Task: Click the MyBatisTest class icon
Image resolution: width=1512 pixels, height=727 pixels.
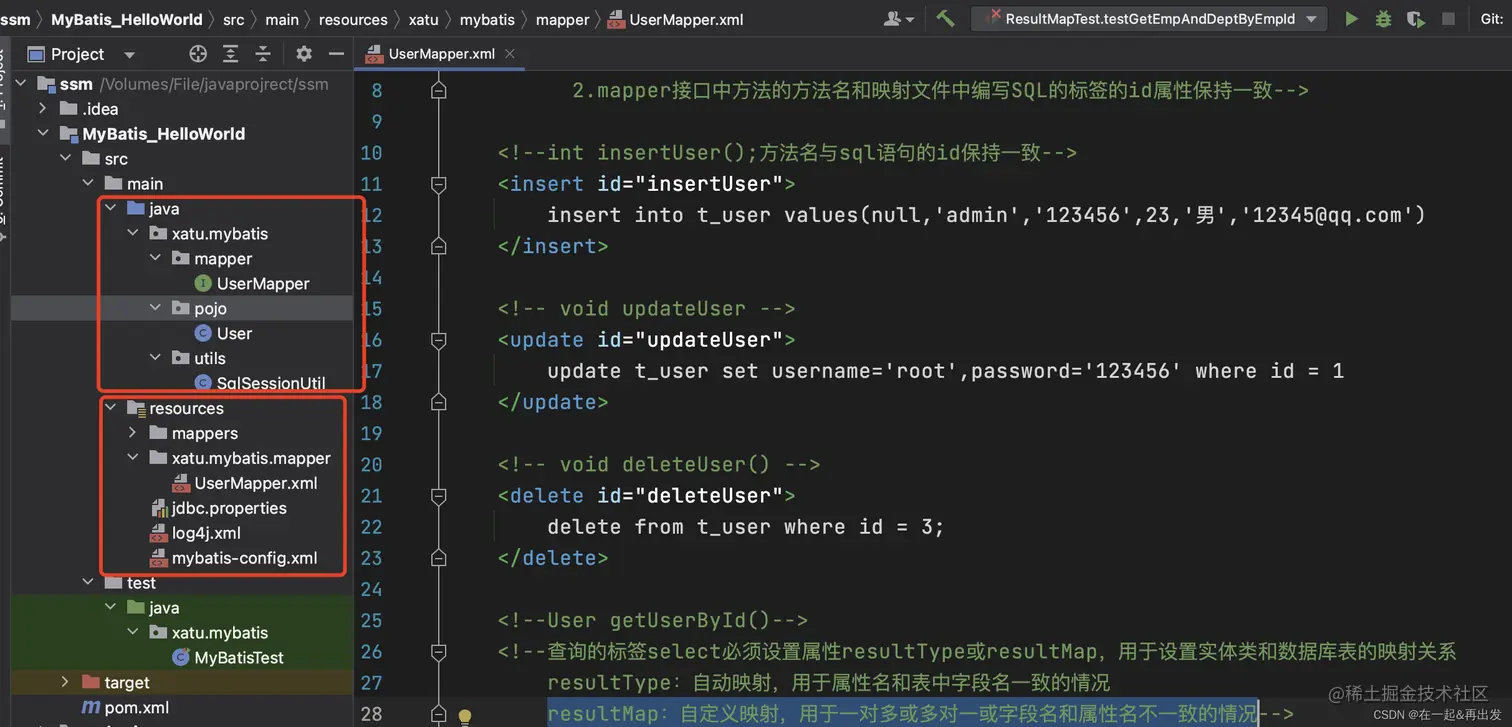Action: coord(181,658)
